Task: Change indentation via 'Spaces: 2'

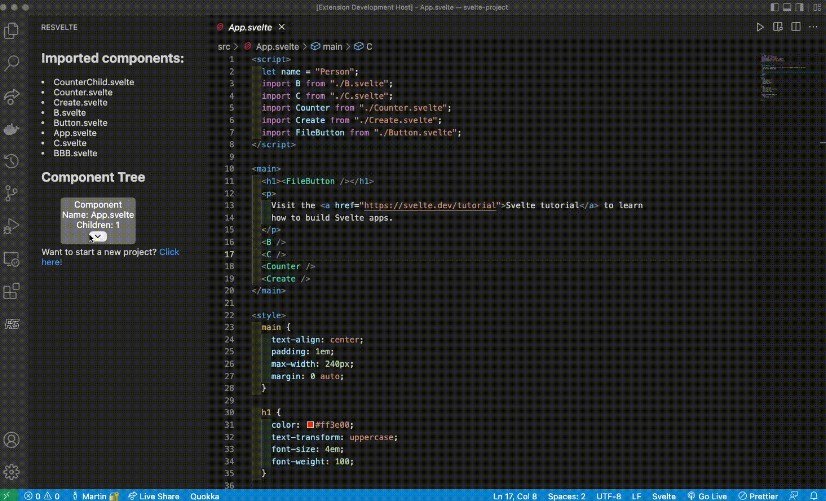Action: [566, 496]
